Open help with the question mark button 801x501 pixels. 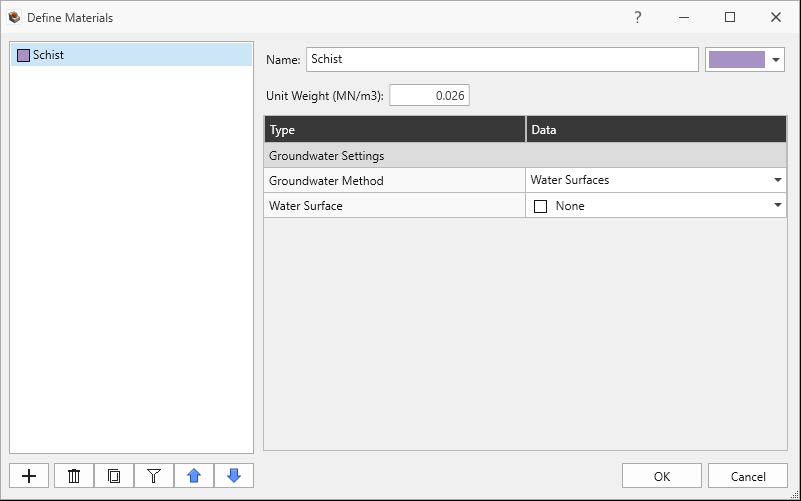[638, 17]
